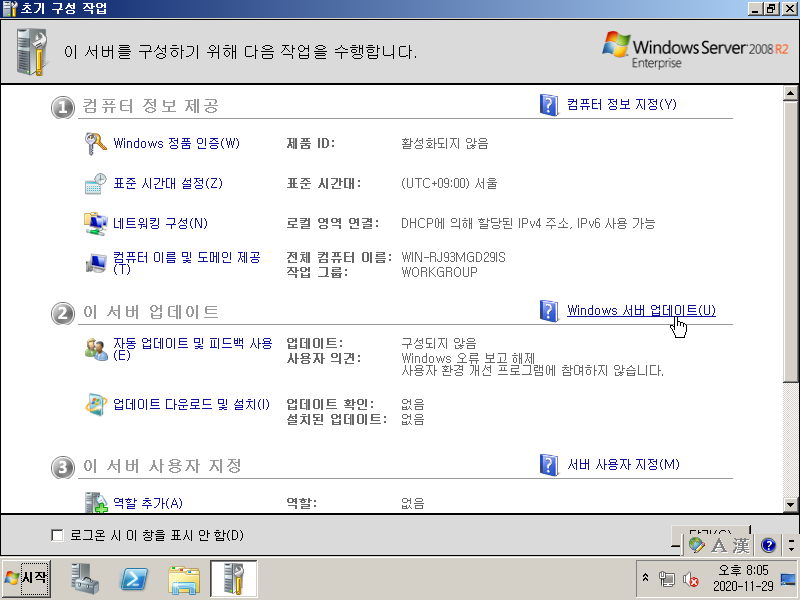The height and width of the screenshot is (600, 800).
Task: Open 역할 추가(A) link
Action: pos(147,504)
